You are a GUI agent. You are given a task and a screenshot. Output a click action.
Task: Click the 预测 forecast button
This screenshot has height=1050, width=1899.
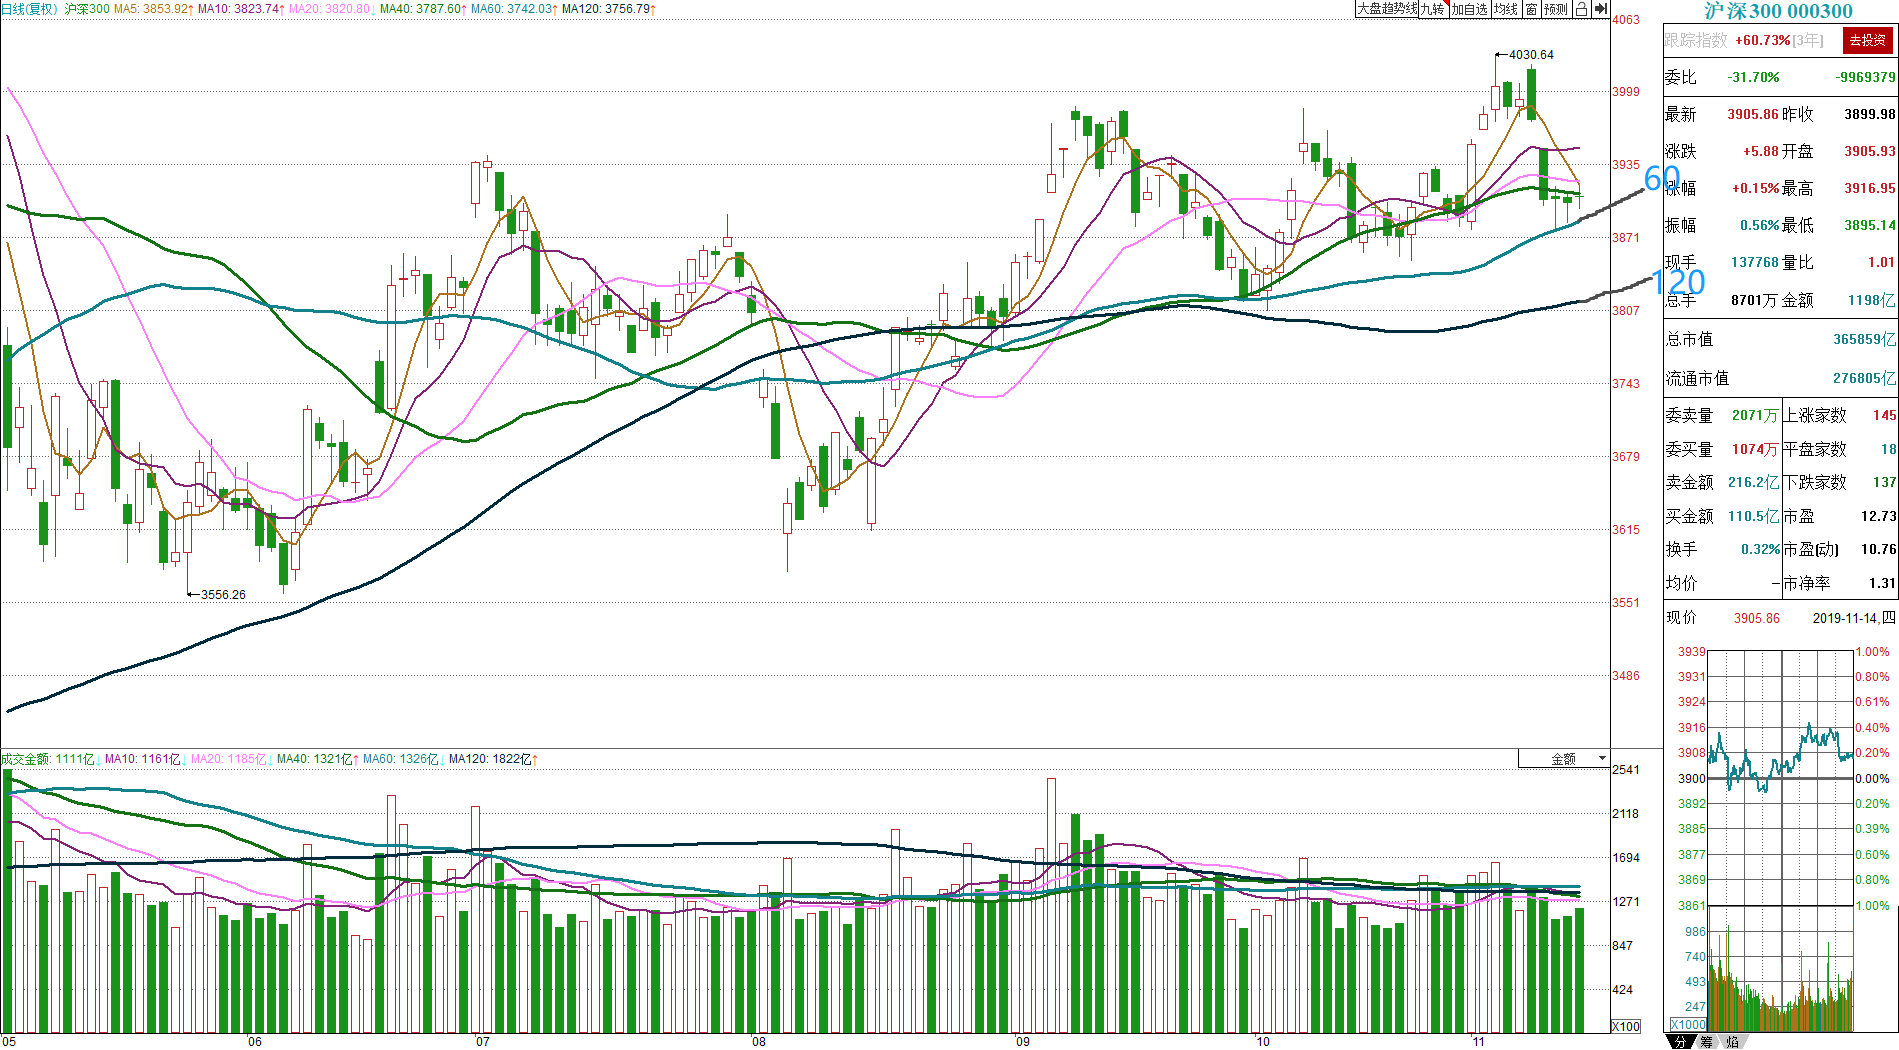click(x=1556, y=9)
